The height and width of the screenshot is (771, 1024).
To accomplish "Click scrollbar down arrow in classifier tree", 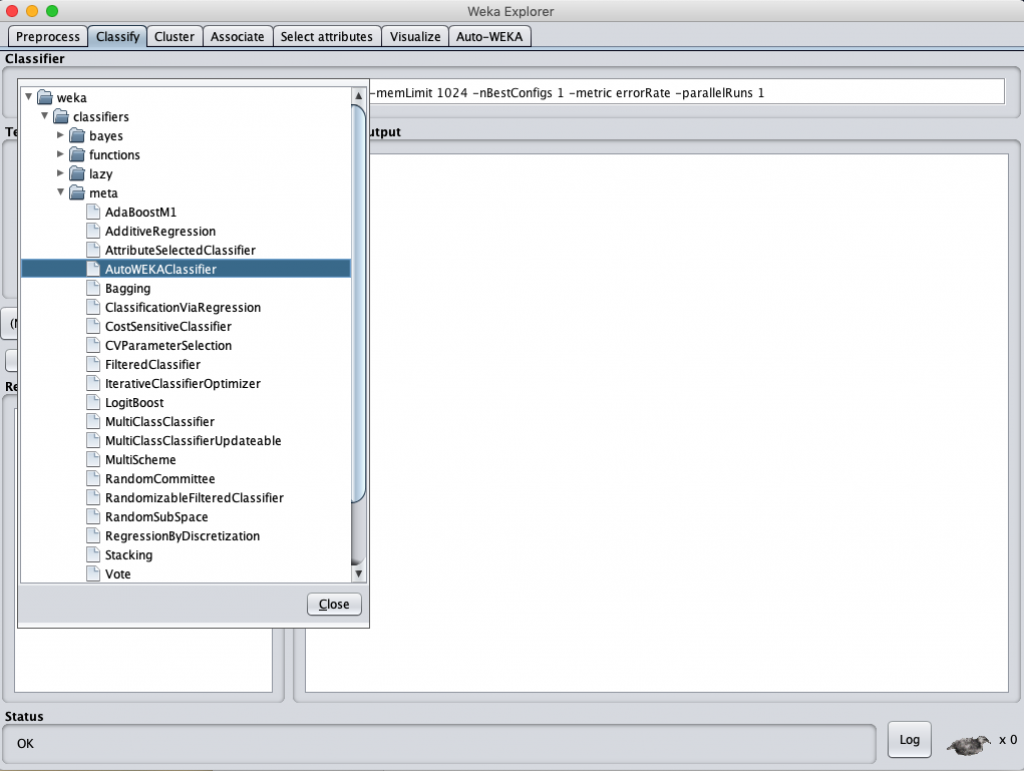I will (x=358, y=574).
